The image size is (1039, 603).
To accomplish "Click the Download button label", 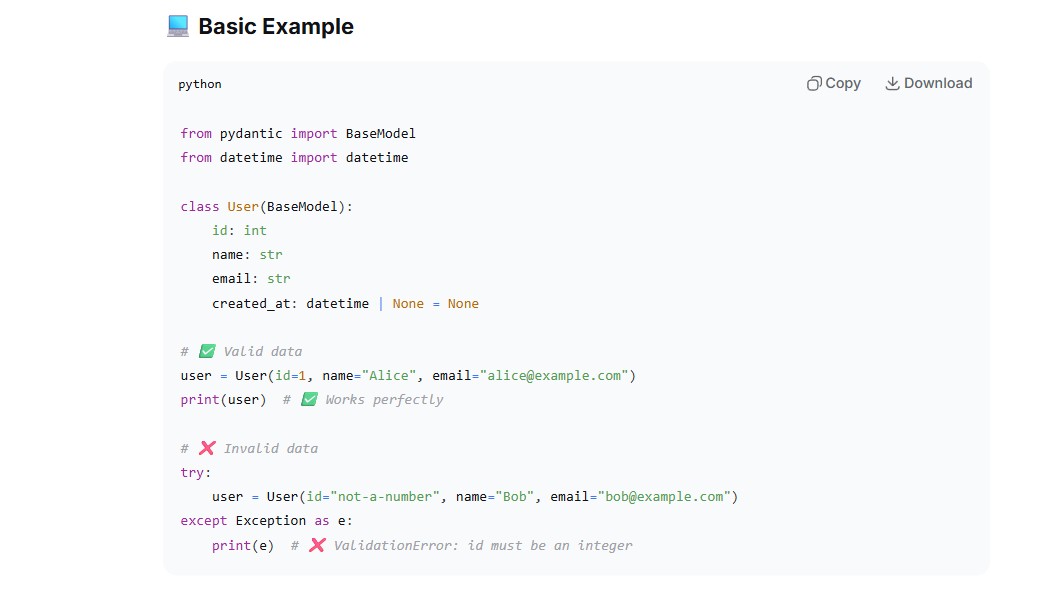I will (x=938, y=83).
